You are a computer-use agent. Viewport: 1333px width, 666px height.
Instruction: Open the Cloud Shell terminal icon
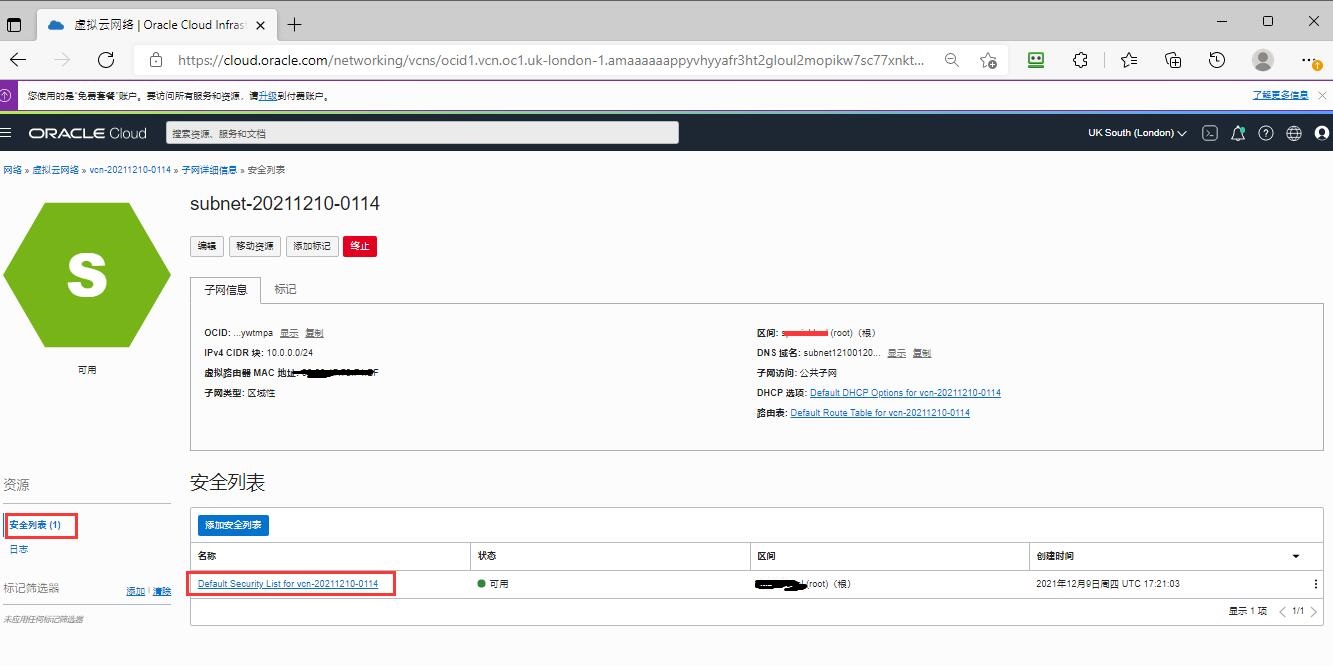pos(1210,133)
